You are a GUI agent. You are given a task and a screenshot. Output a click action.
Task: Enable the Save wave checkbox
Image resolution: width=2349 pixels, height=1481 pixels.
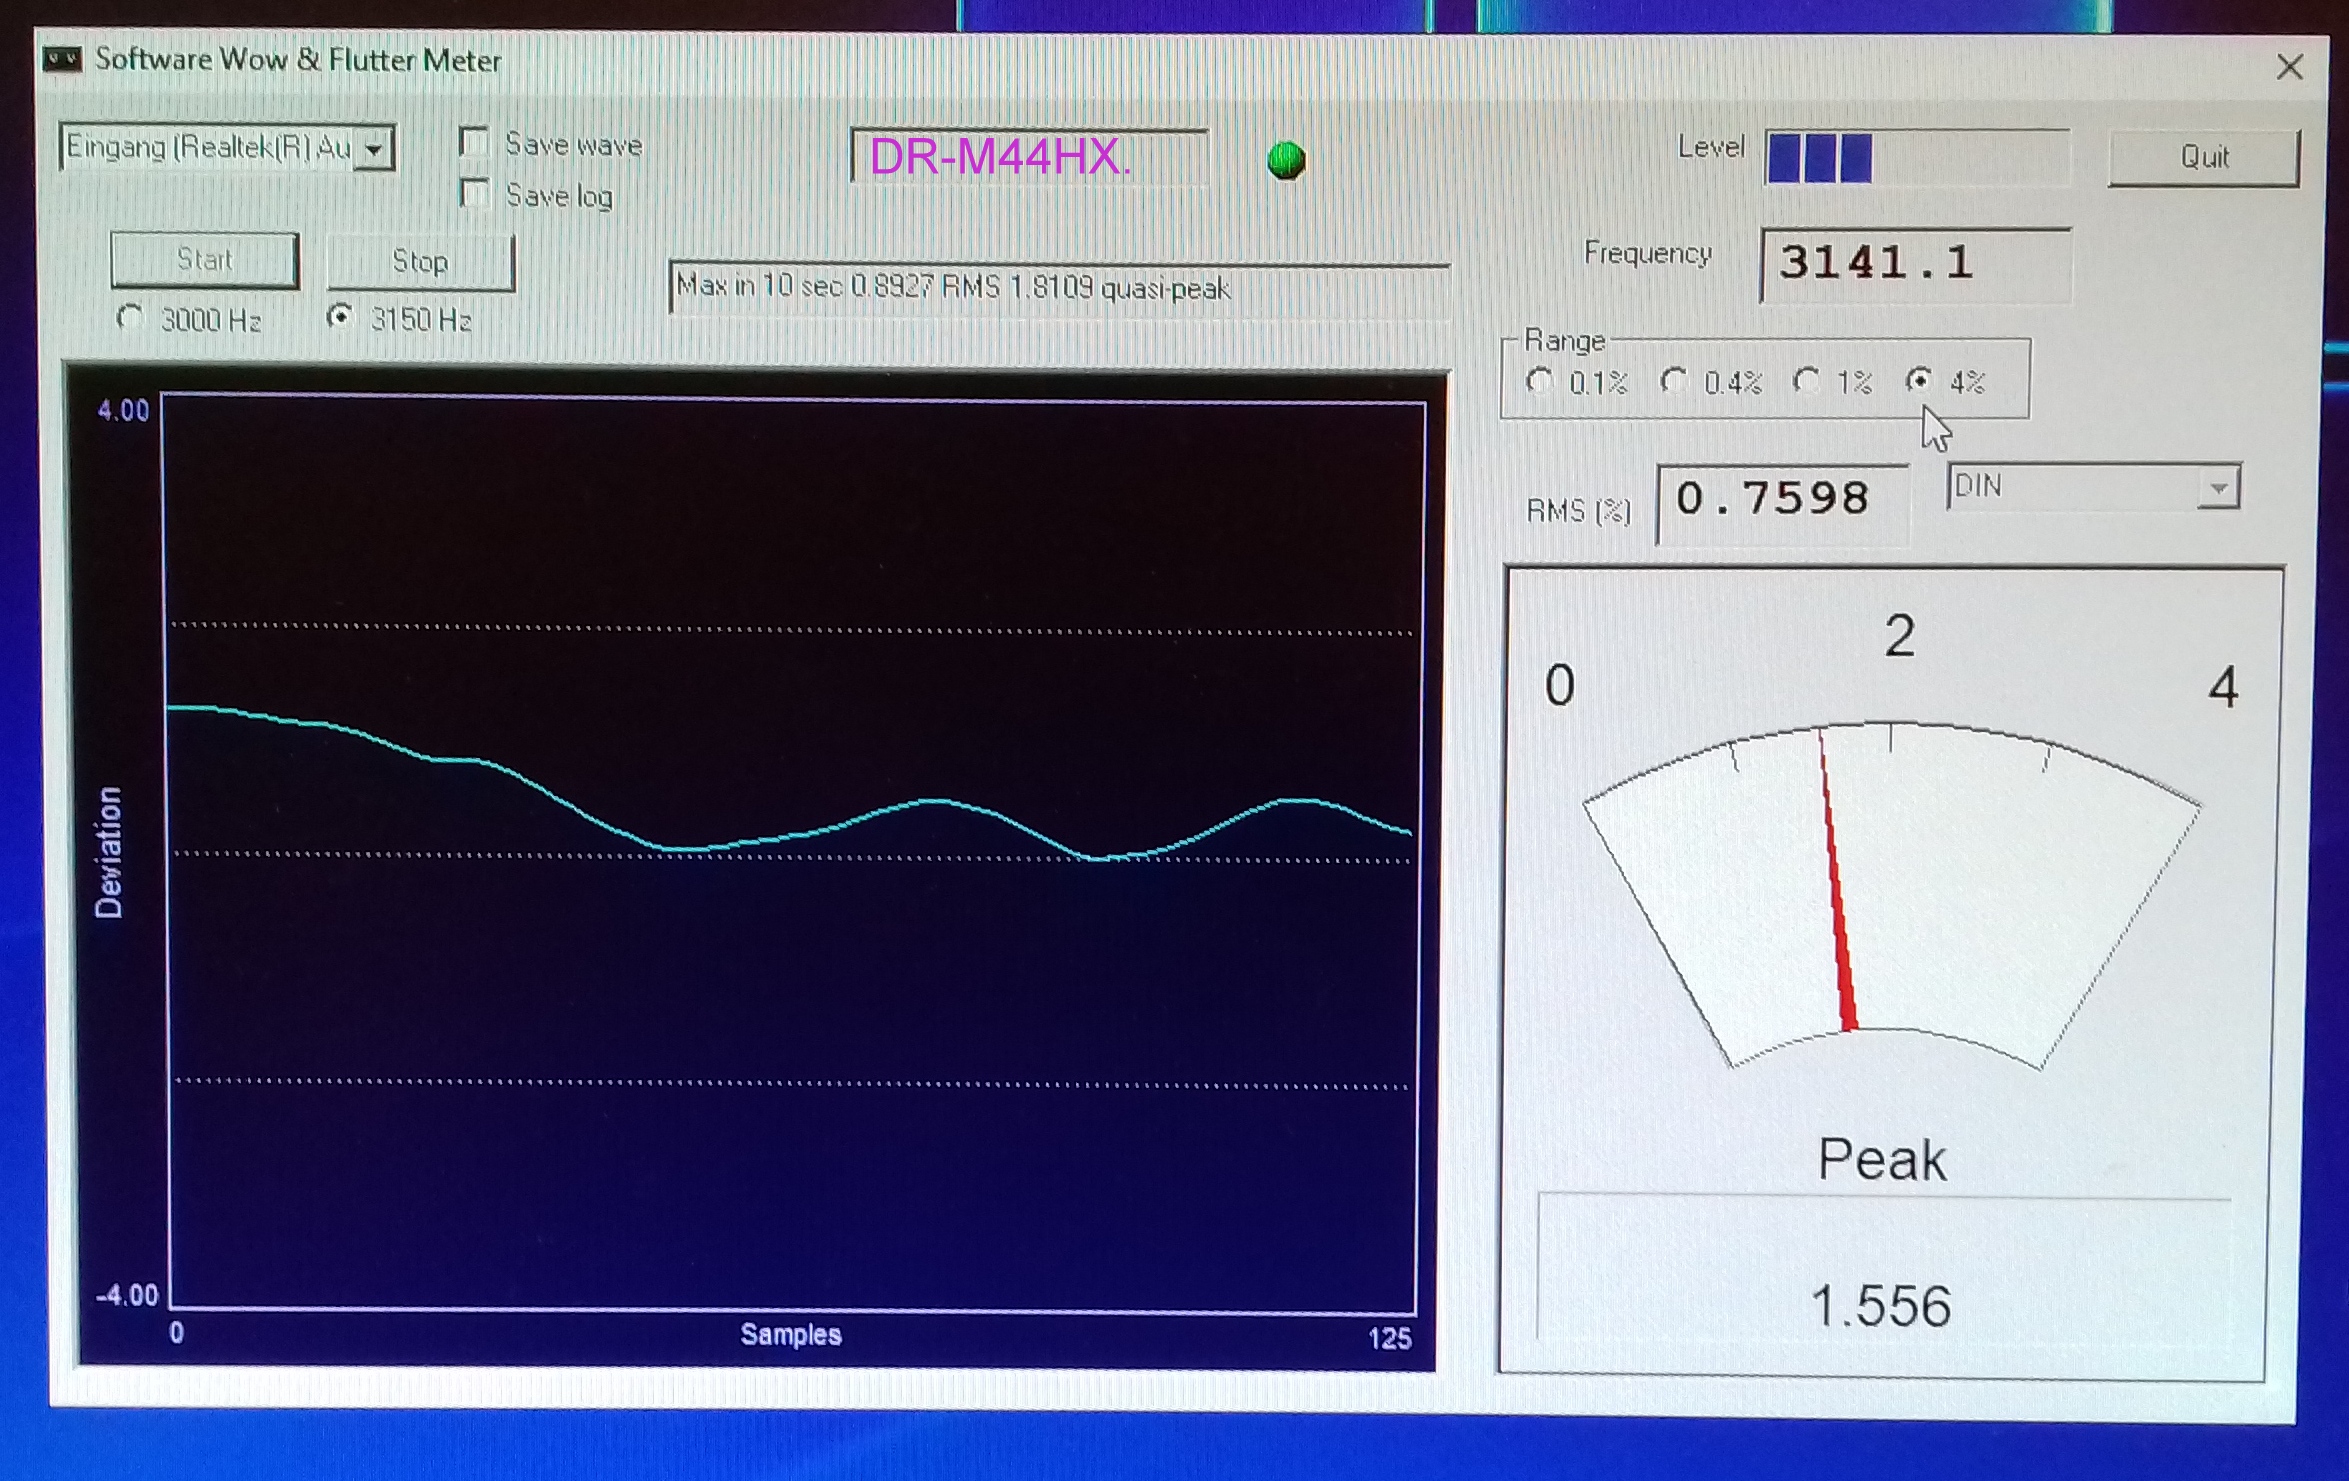[x=474, y=143]
